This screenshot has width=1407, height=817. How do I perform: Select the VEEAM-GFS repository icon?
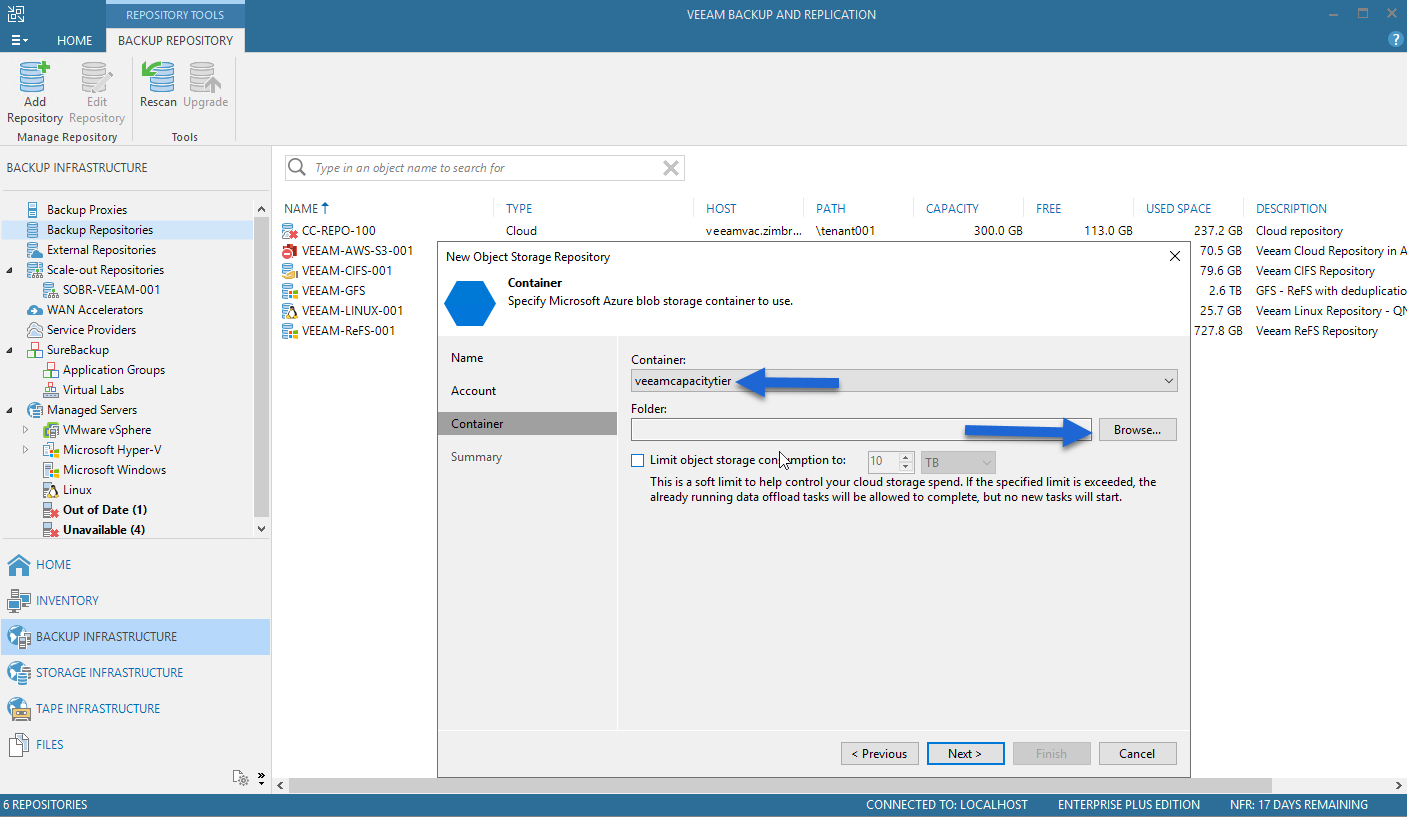291,291
